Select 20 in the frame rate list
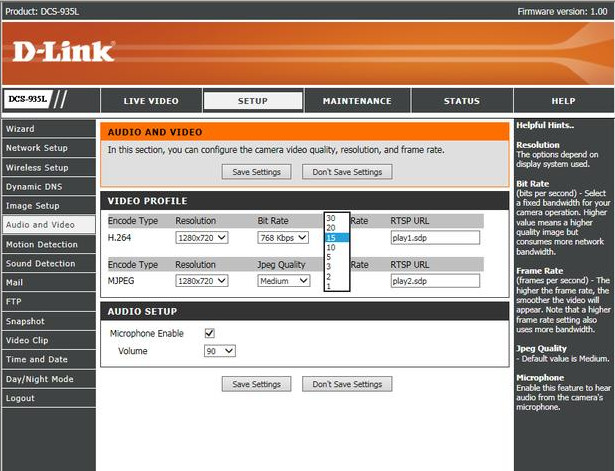 coord(337,228)
